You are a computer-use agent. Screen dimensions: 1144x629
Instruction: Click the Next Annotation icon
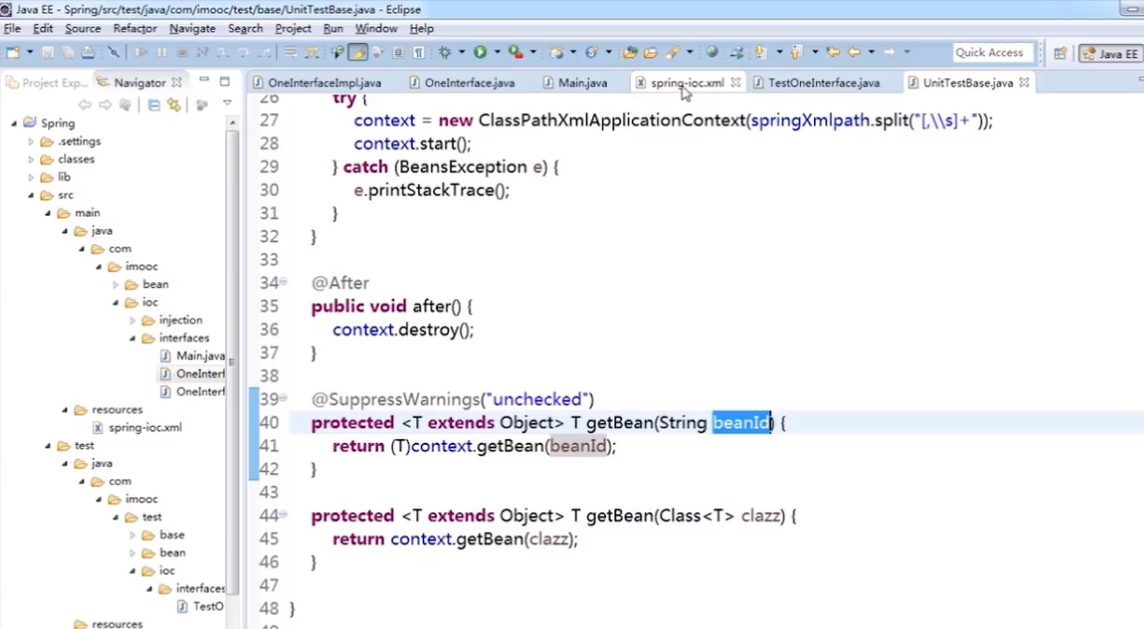point(760,52)
